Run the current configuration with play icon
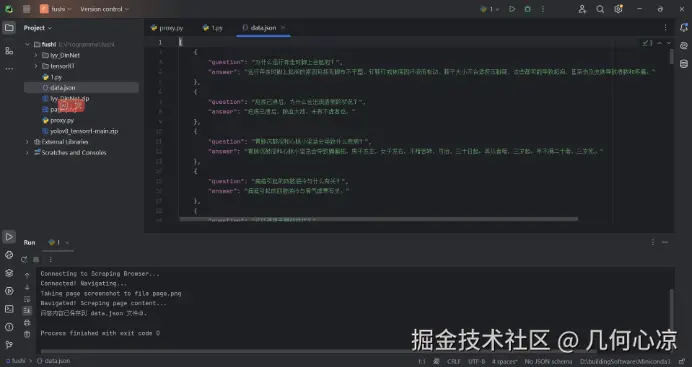 [512, 9]
